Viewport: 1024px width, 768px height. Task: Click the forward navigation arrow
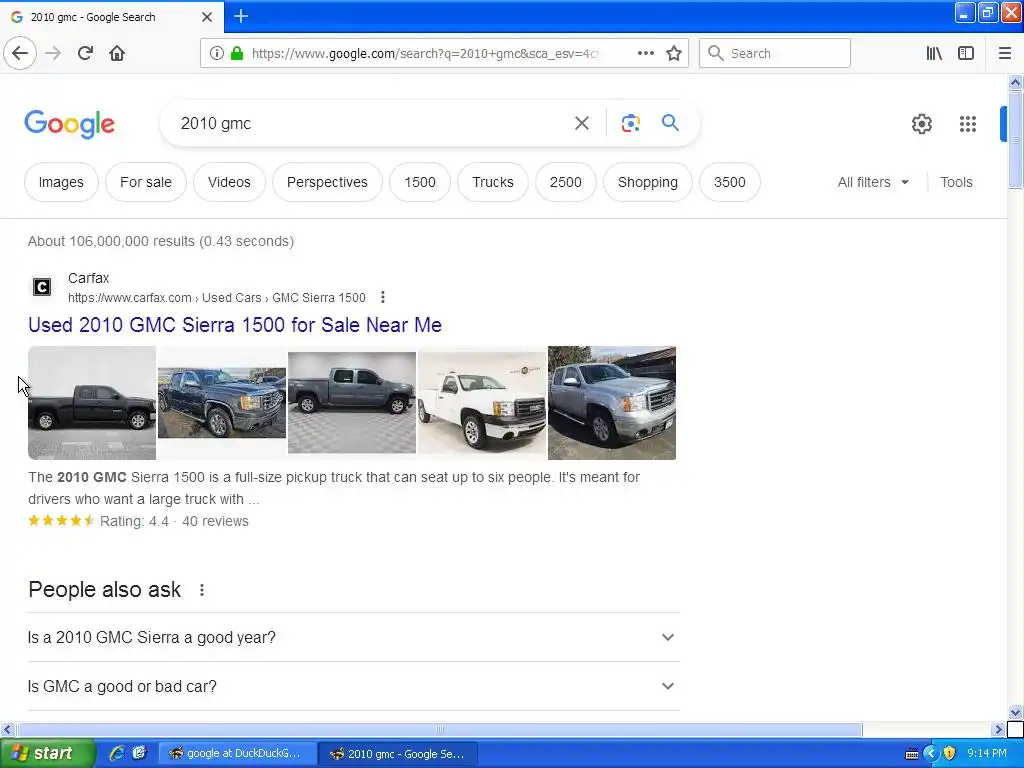pyautogui.click(x=54, y=54)
